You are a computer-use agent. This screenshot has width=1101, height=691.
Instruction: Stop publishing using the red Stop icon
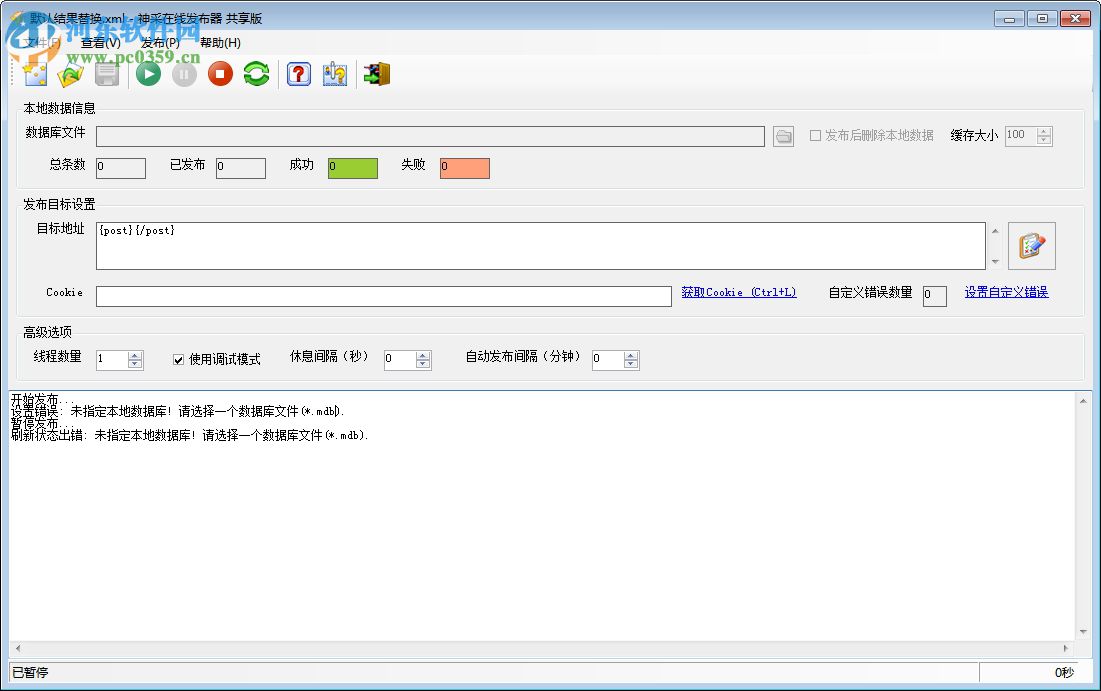(219, 74)
